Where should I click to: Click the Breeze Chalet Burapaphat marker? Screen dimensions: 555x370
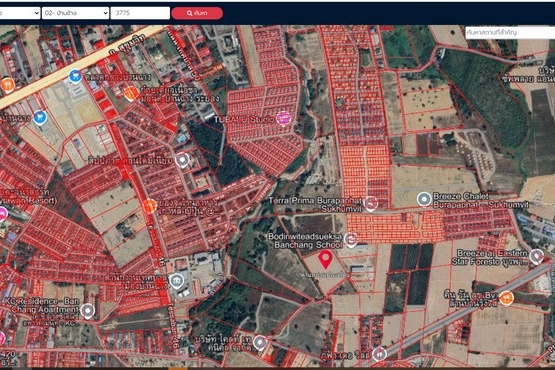424,199
